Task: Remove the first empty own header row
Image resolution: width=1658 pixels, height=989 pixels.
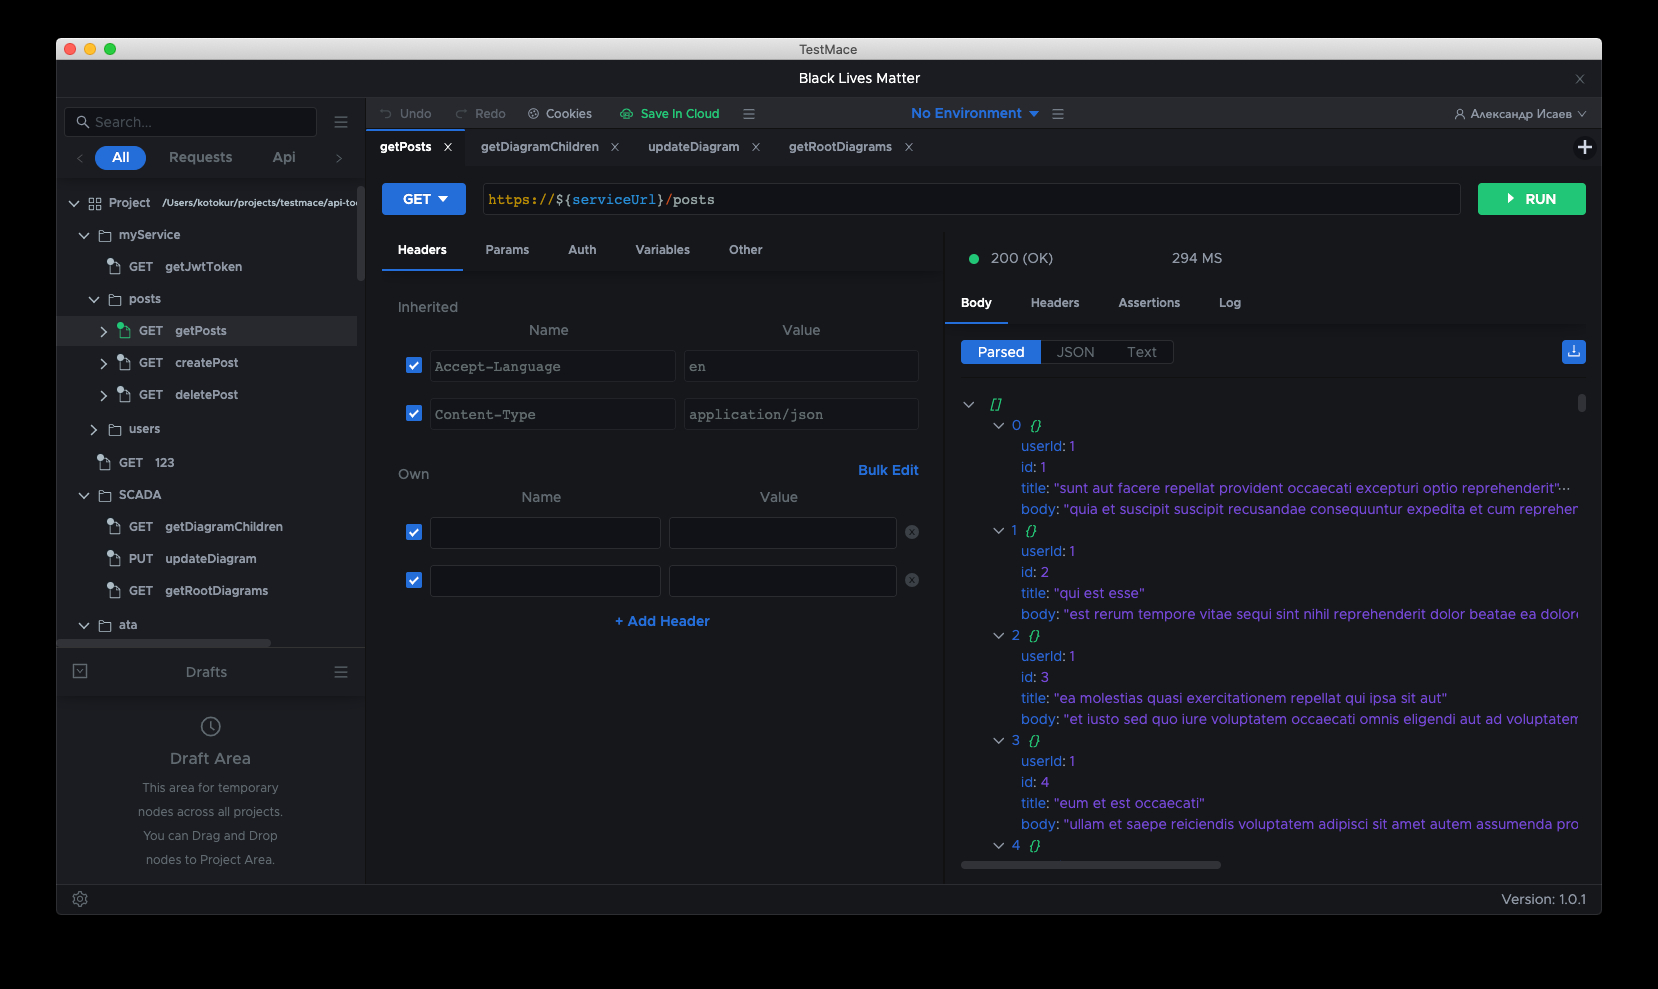Action: tap(912, 532)
